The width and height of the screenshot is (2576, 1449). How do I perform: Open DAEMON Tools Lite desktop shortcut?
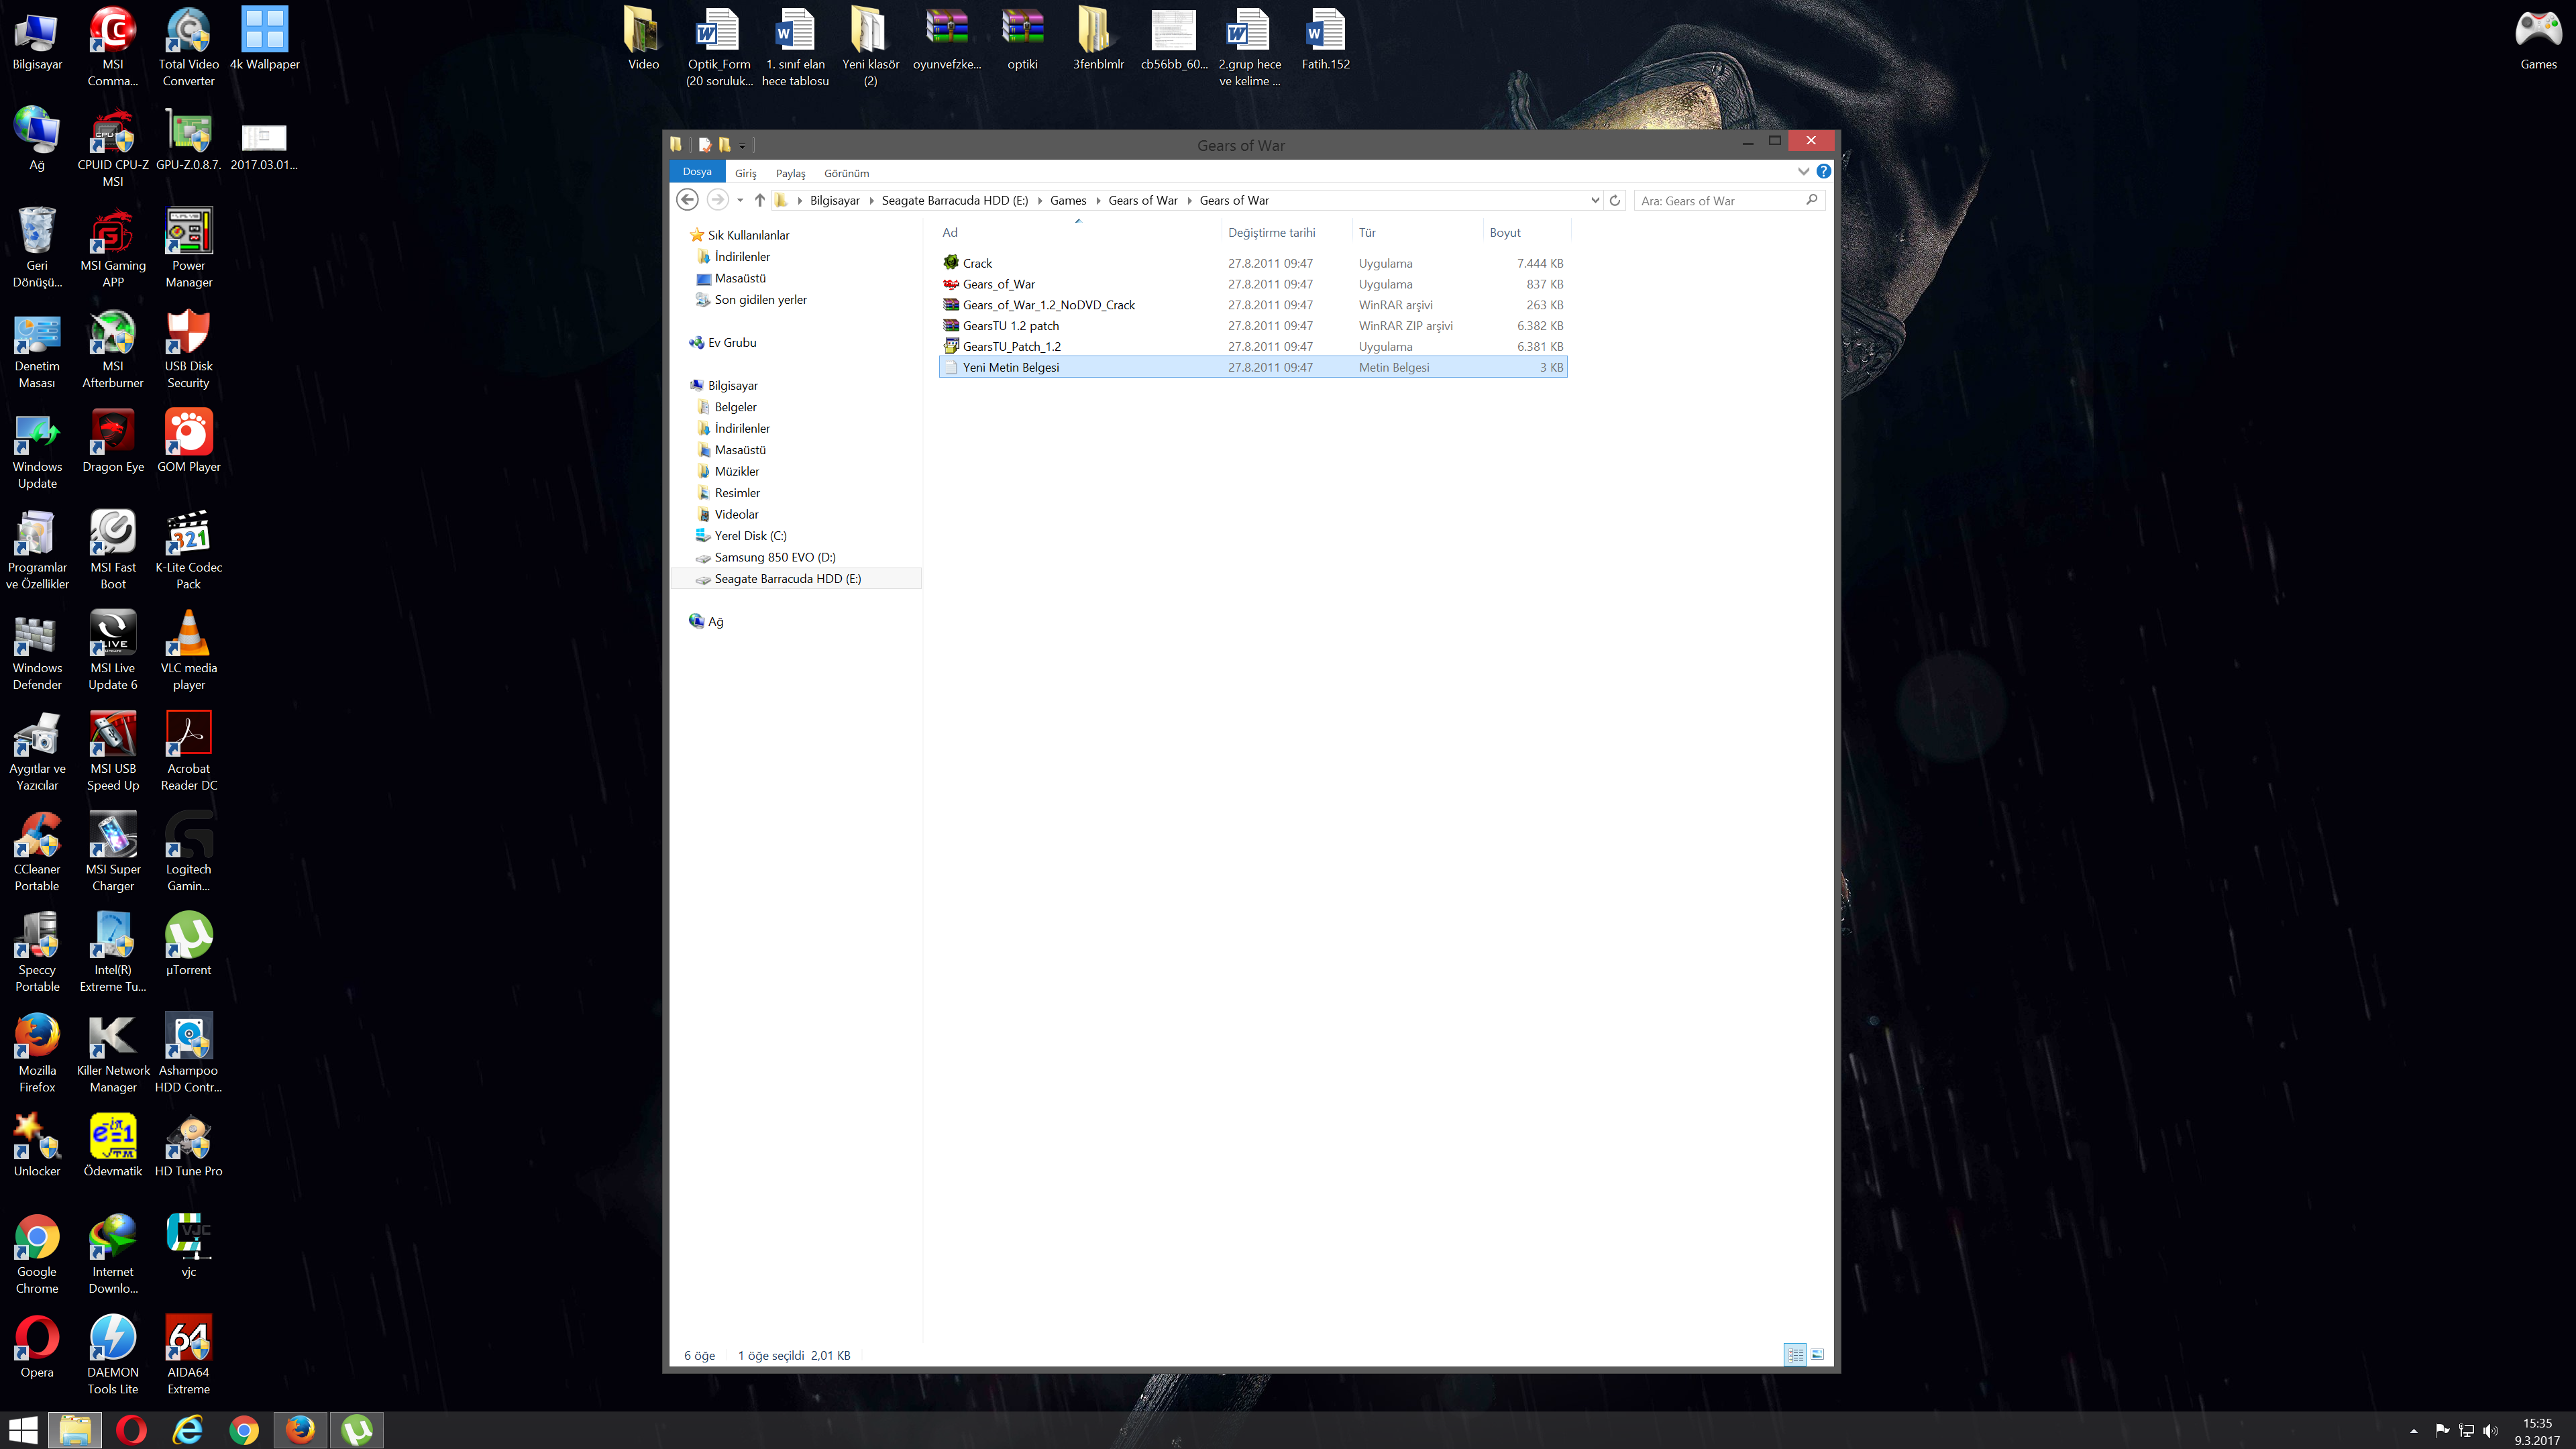tap(113, 1354)
